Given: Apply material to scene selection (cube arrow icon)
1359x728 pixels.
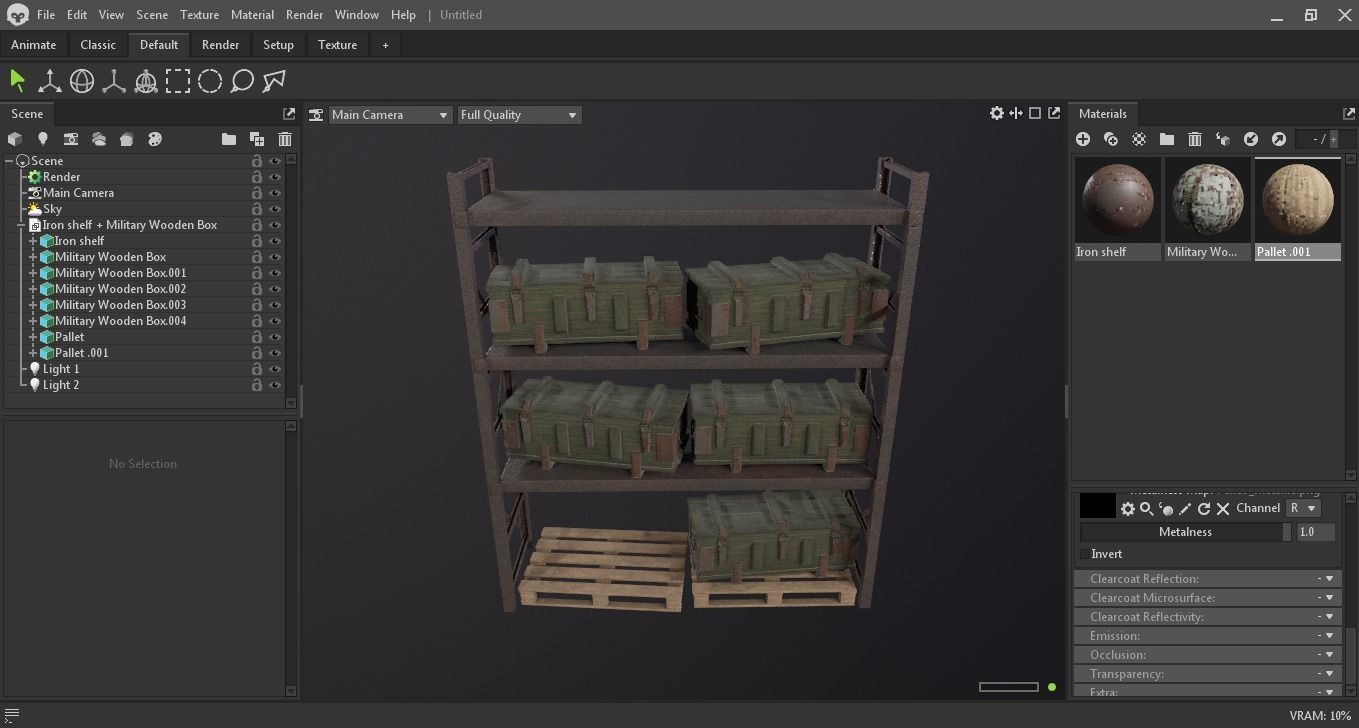Looking at the screenshot, I should click(1223, 139).
